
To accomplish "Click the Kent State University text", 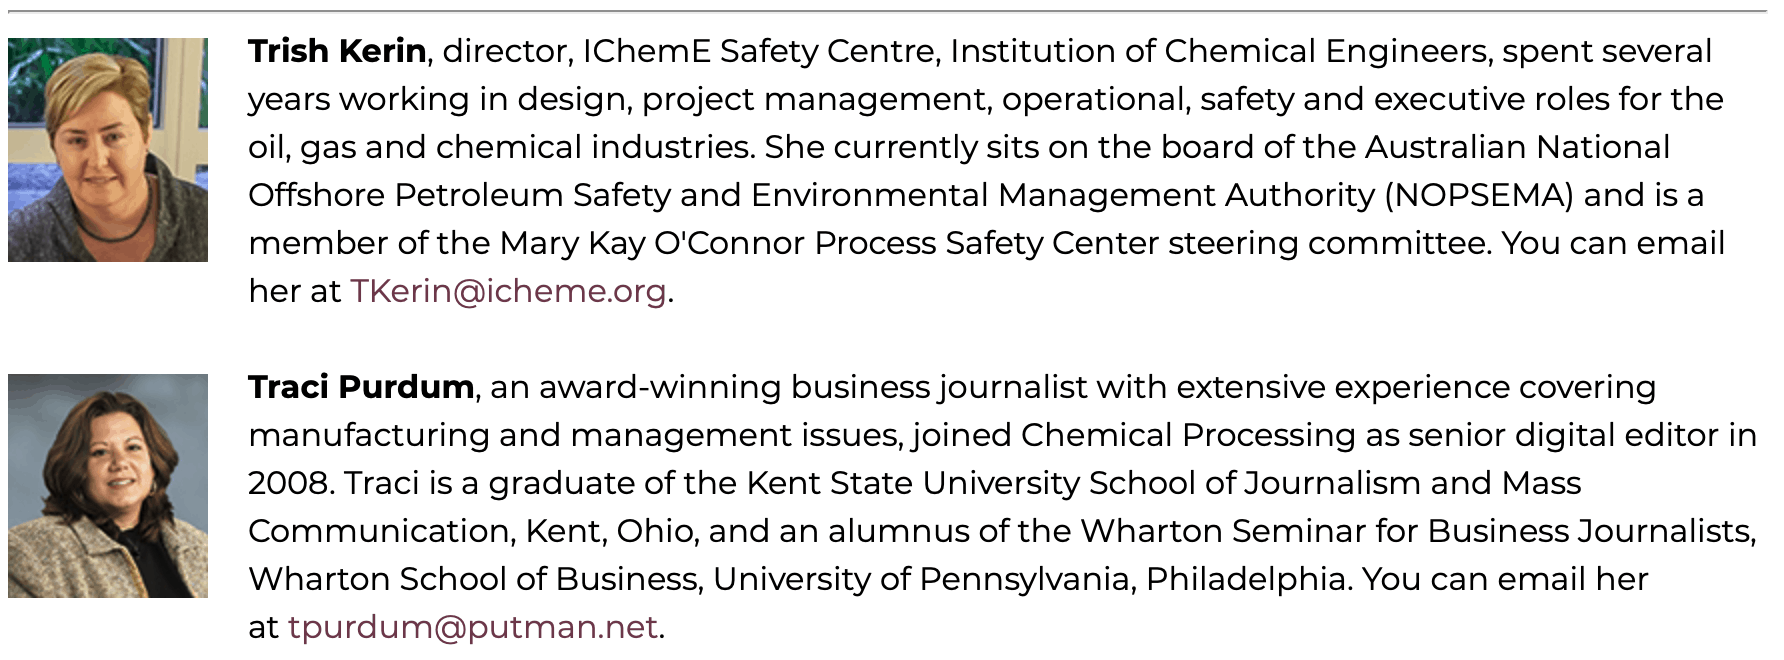I will pyautogui.click(x=914, y=483).
